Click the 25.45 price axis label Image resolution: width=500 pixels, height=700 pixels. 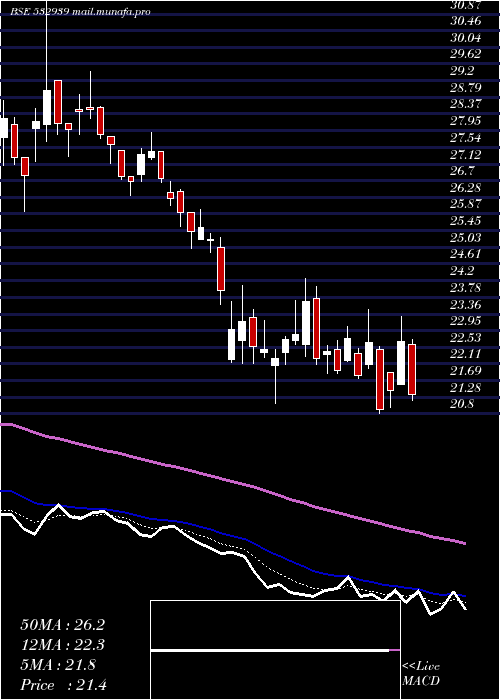[466, 221]
